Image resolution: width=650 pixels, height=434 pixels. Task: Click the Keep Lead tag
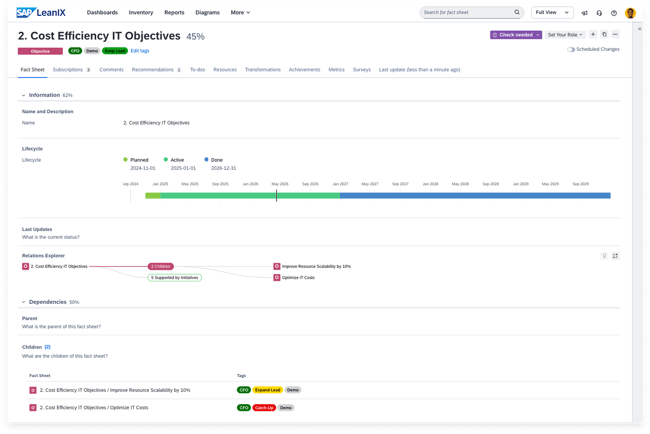tap(115, 51)
